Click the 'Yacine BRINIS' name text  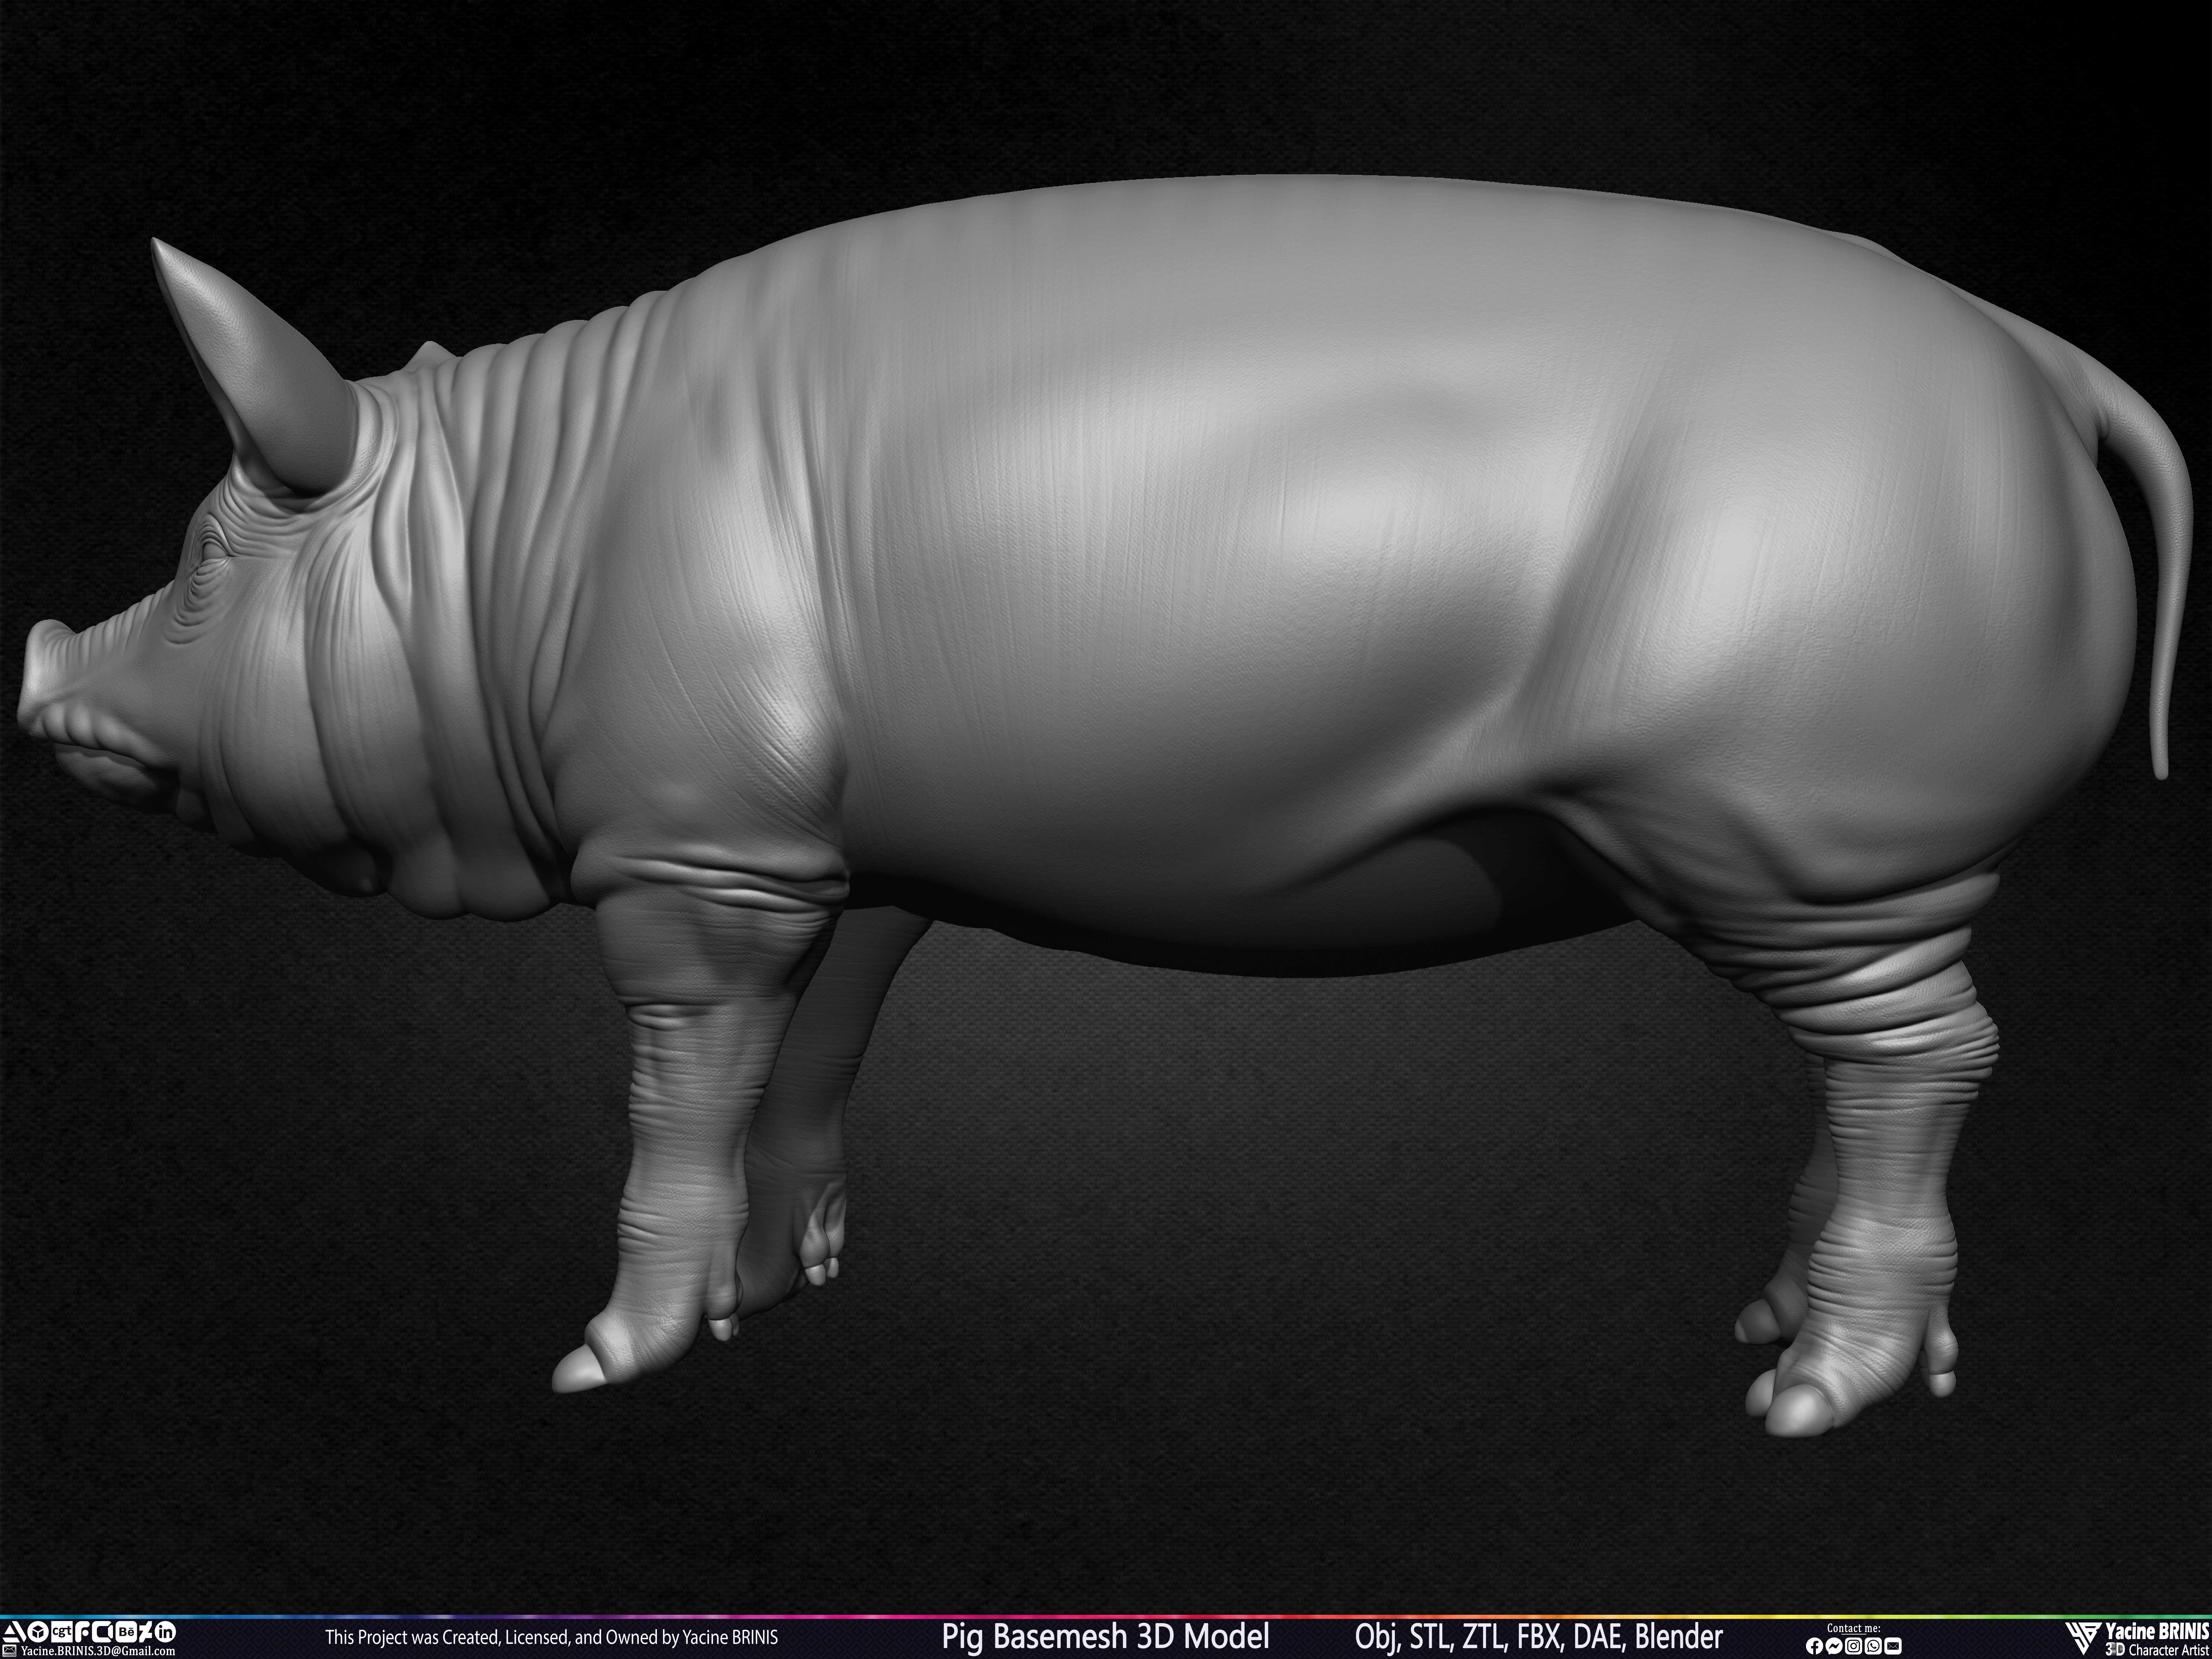[2157, 1631]
